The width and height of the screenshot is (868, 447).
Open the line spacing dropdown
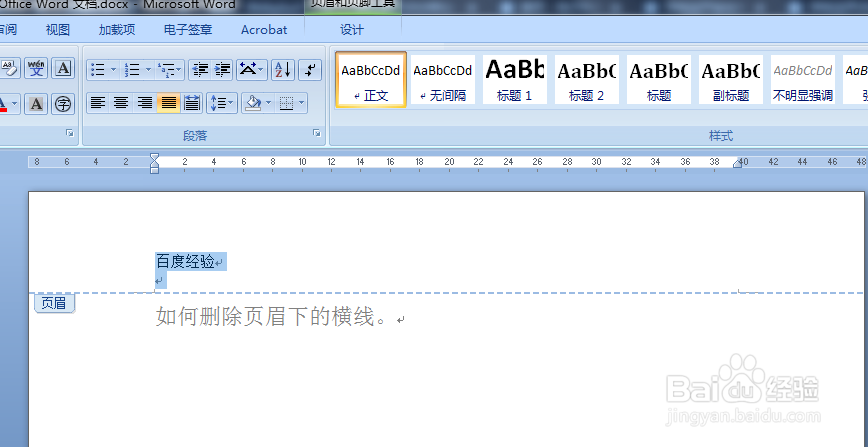pos(222,103)
